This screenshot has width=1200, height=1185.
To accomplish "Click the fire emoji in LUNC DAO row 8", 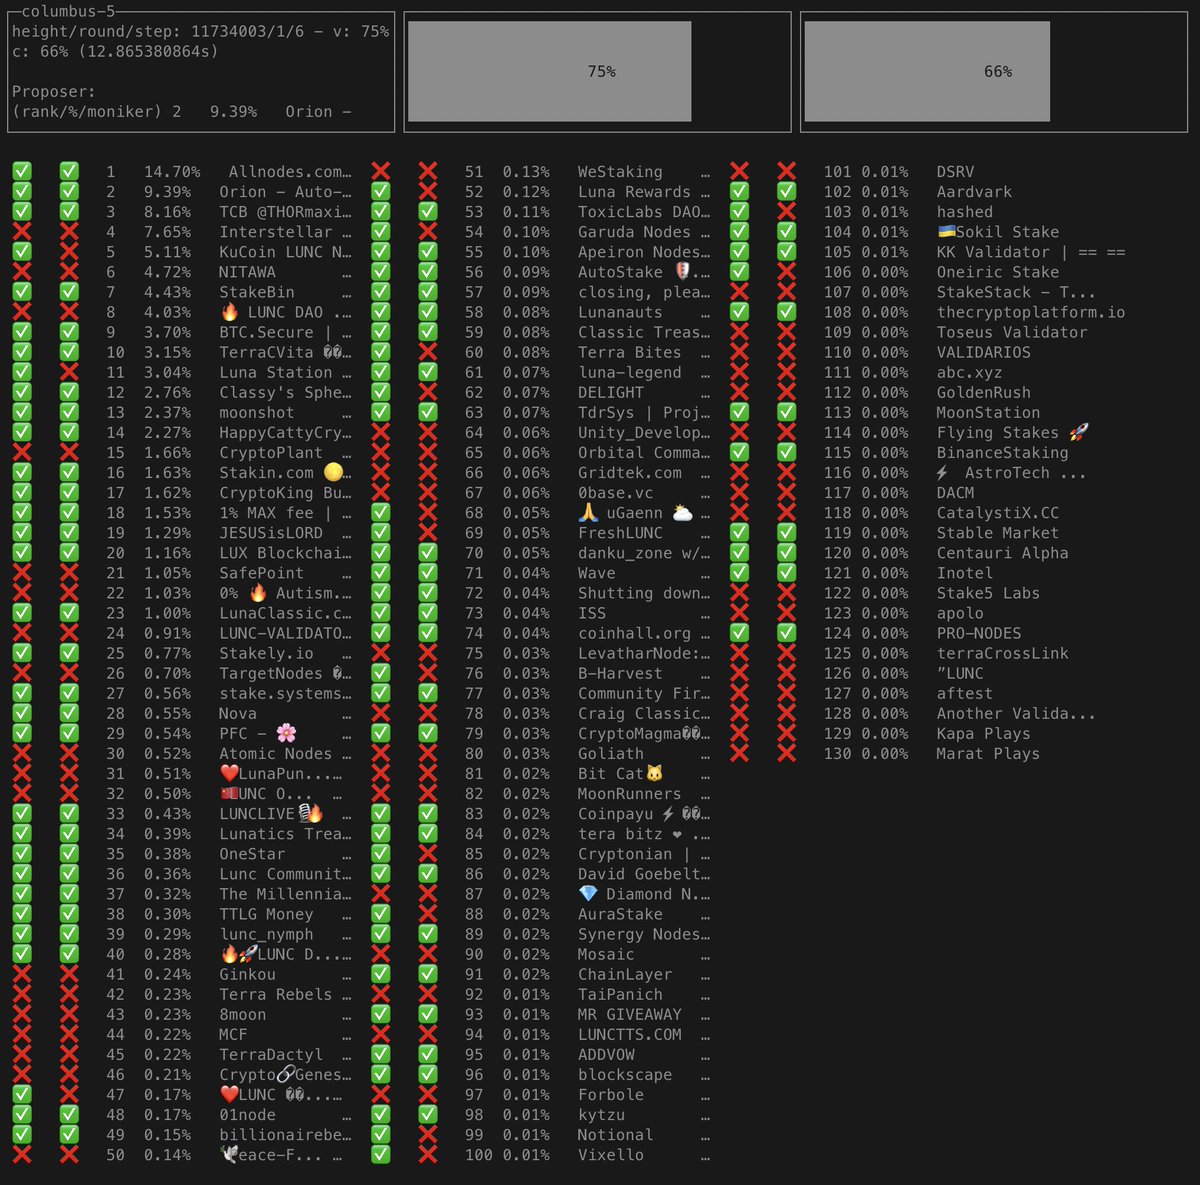I will (229, 312).
